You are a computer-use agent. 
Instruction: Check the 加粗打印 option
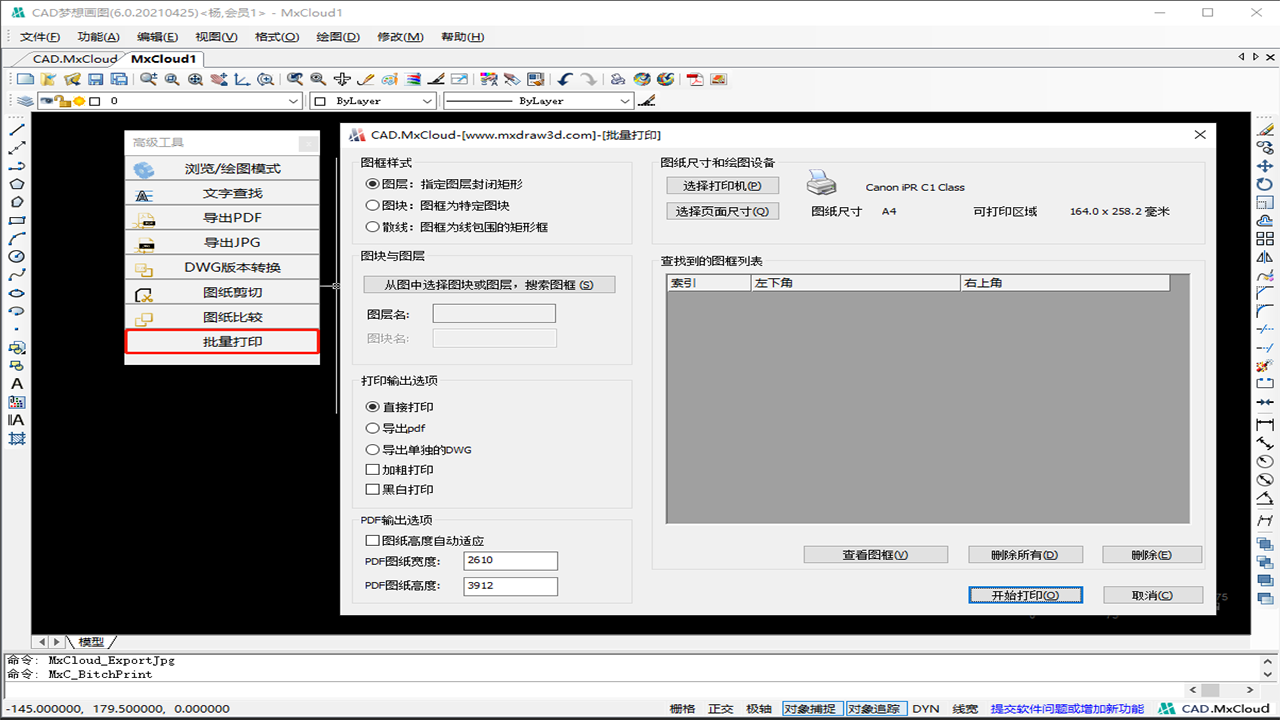pos(373,469)
